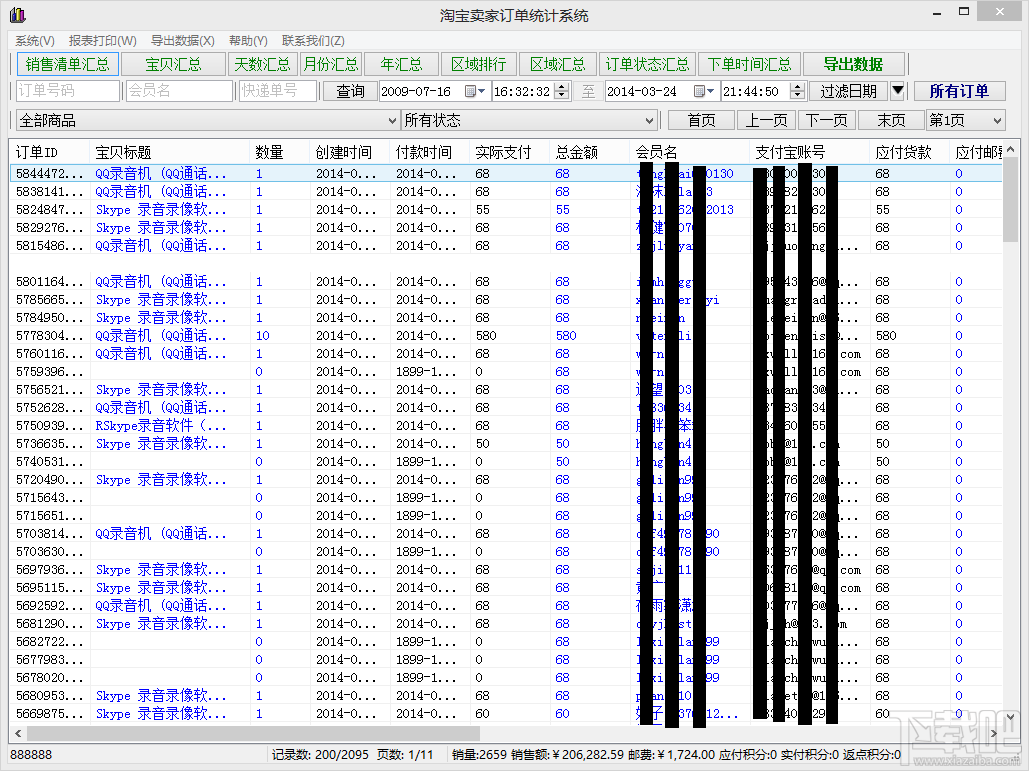
Task: Sort by the 支付宝账号 column header
Action: point(810,152)
